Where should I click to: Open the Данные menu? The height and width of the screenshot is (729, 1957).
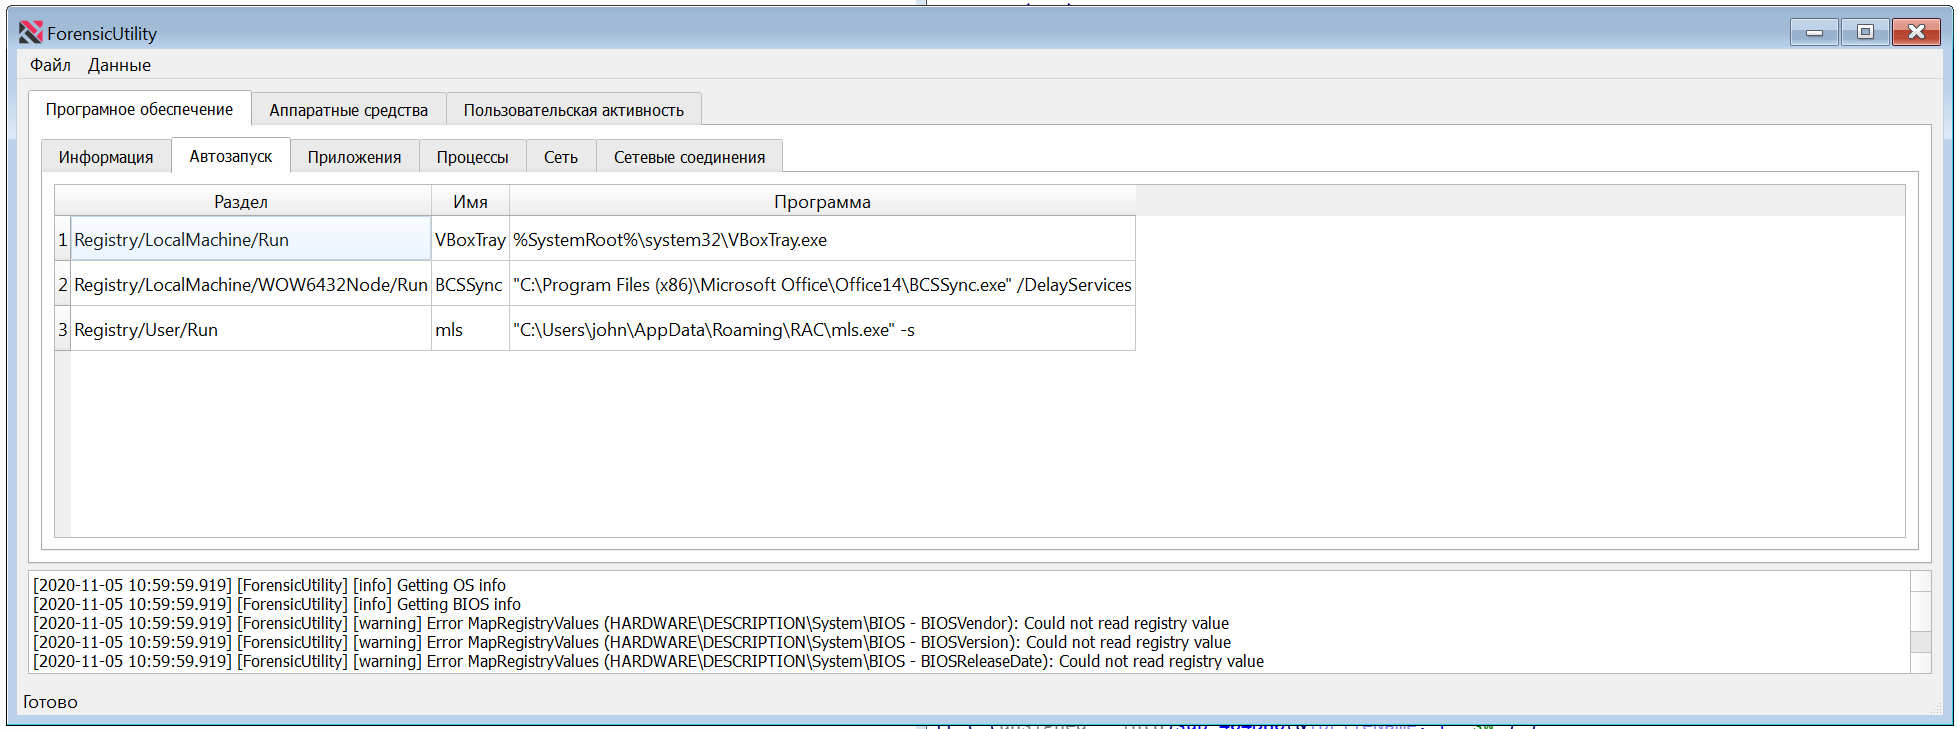pyautogui.click(x=119, y=65)
